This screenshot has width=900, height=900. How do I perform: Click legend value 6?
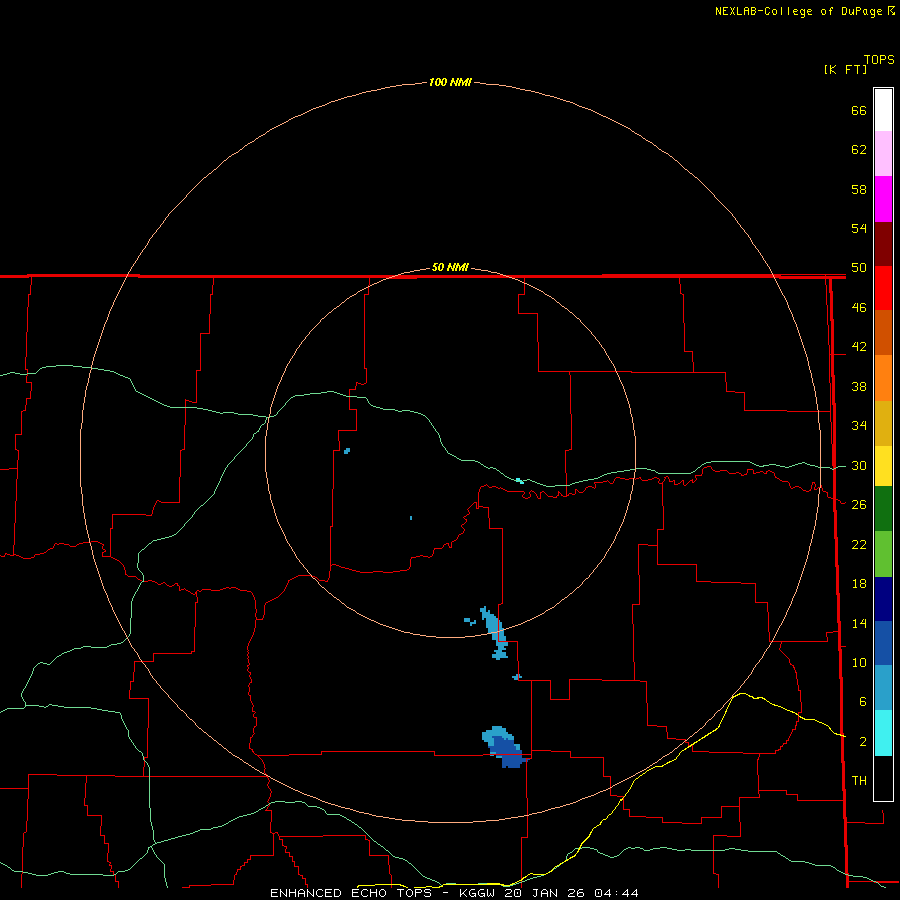[862, 701]
